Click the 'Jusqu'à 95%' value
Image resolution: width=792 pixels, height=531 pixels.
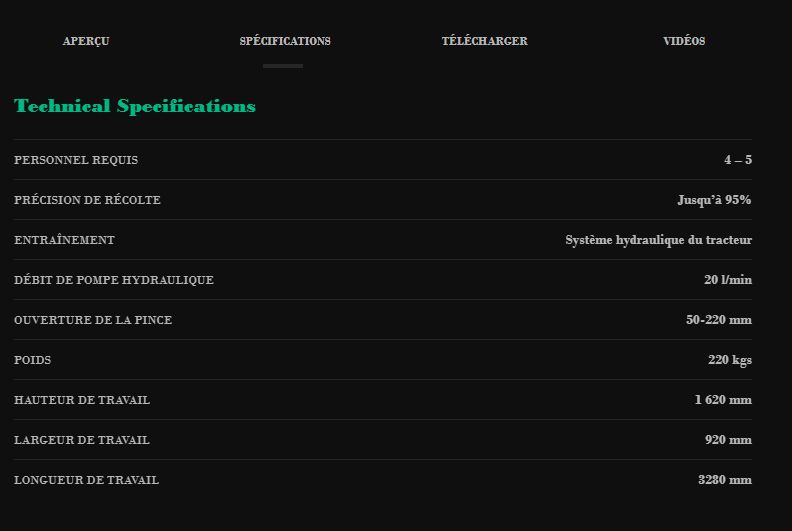pyautogui.click(x=714, y=200)
